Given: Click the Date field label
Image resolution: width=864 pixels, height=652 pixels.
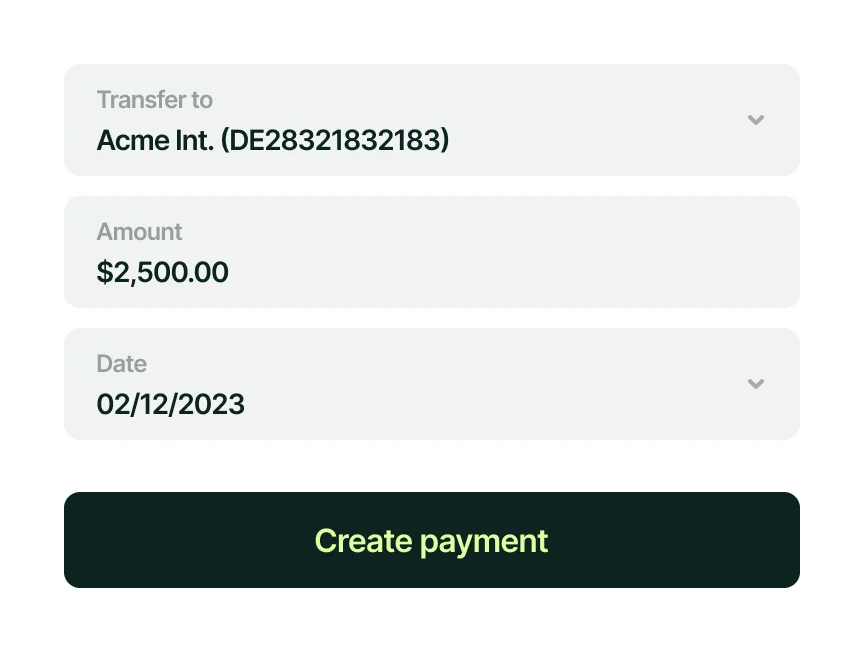Looking at the screenshot, I should tap(121, 364).
